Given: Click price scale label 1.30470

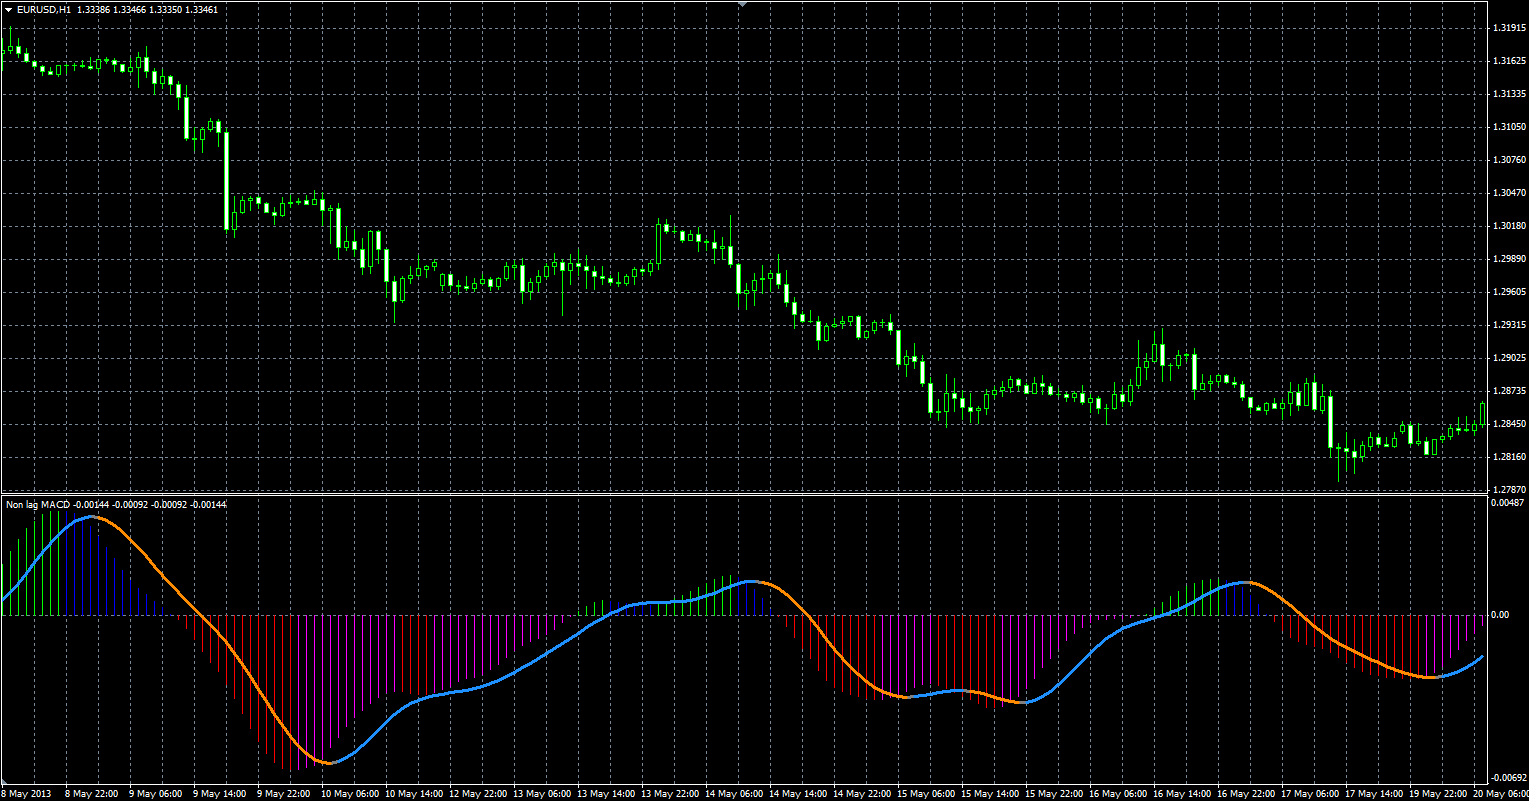Looking at the screenshot, I should (1509, 192).
